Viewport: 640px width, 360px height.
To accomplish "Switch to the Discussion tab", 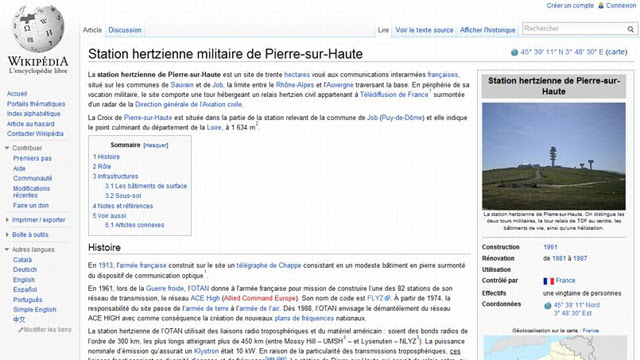I will point(125,30).
